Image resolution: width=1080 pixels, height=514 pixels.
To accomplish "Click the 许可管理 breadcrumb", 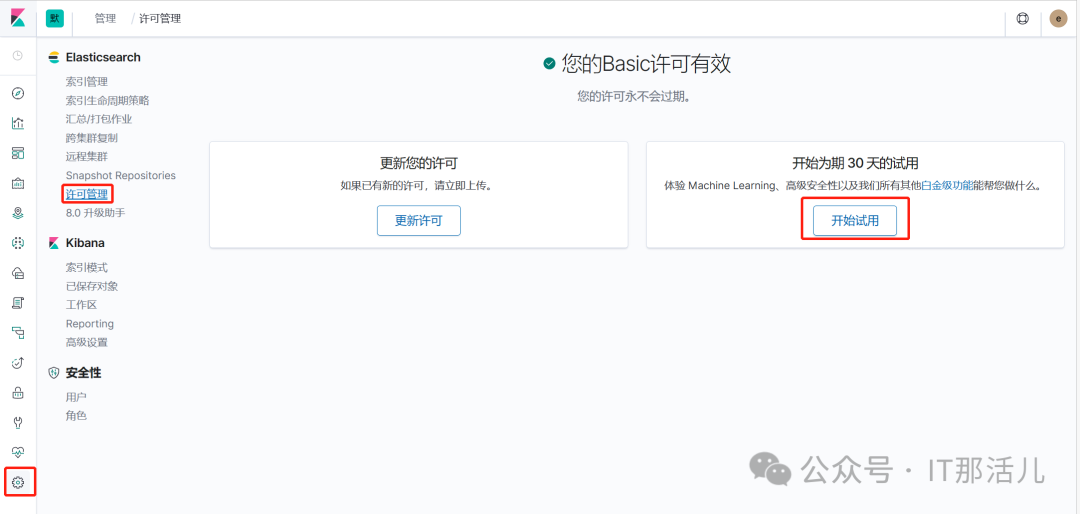I will tap(160, 19).
